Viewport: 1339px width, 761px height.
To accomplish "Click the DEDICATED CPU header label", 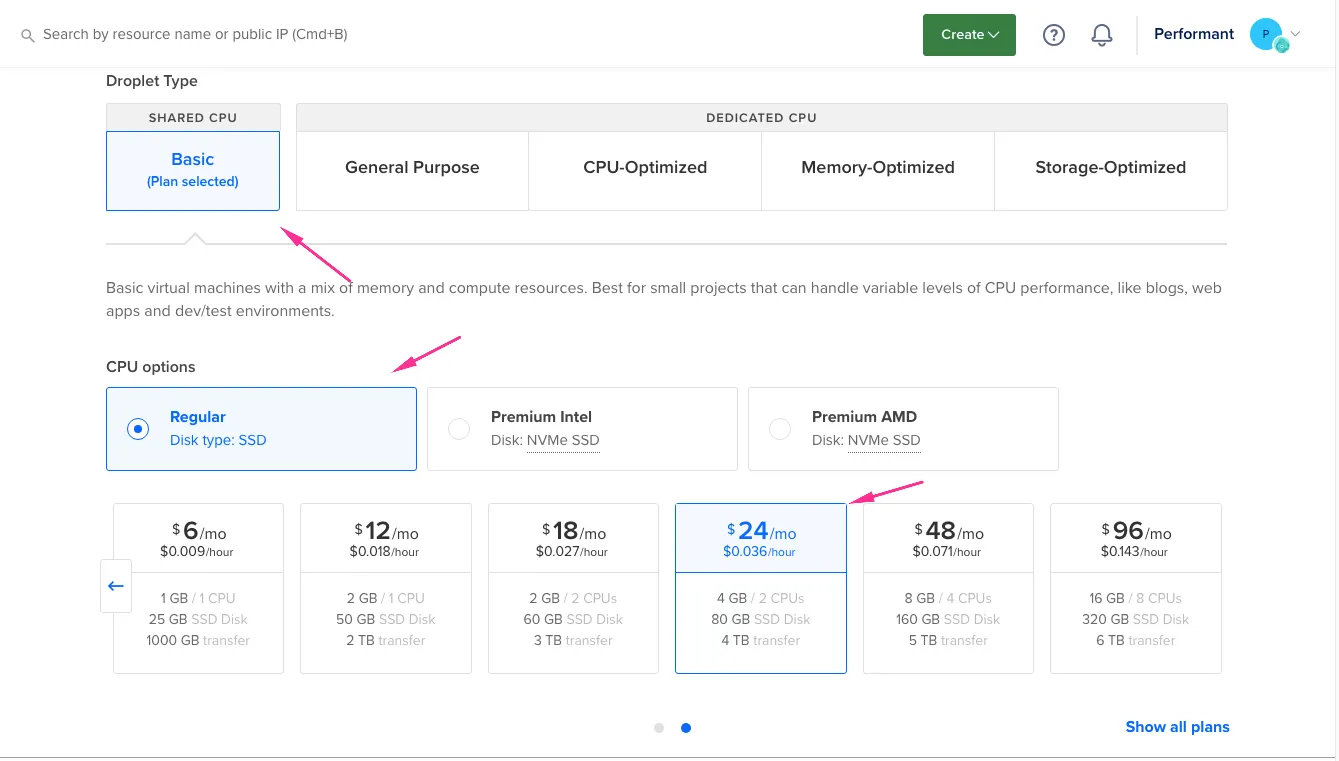I will [x=761, y=117].
